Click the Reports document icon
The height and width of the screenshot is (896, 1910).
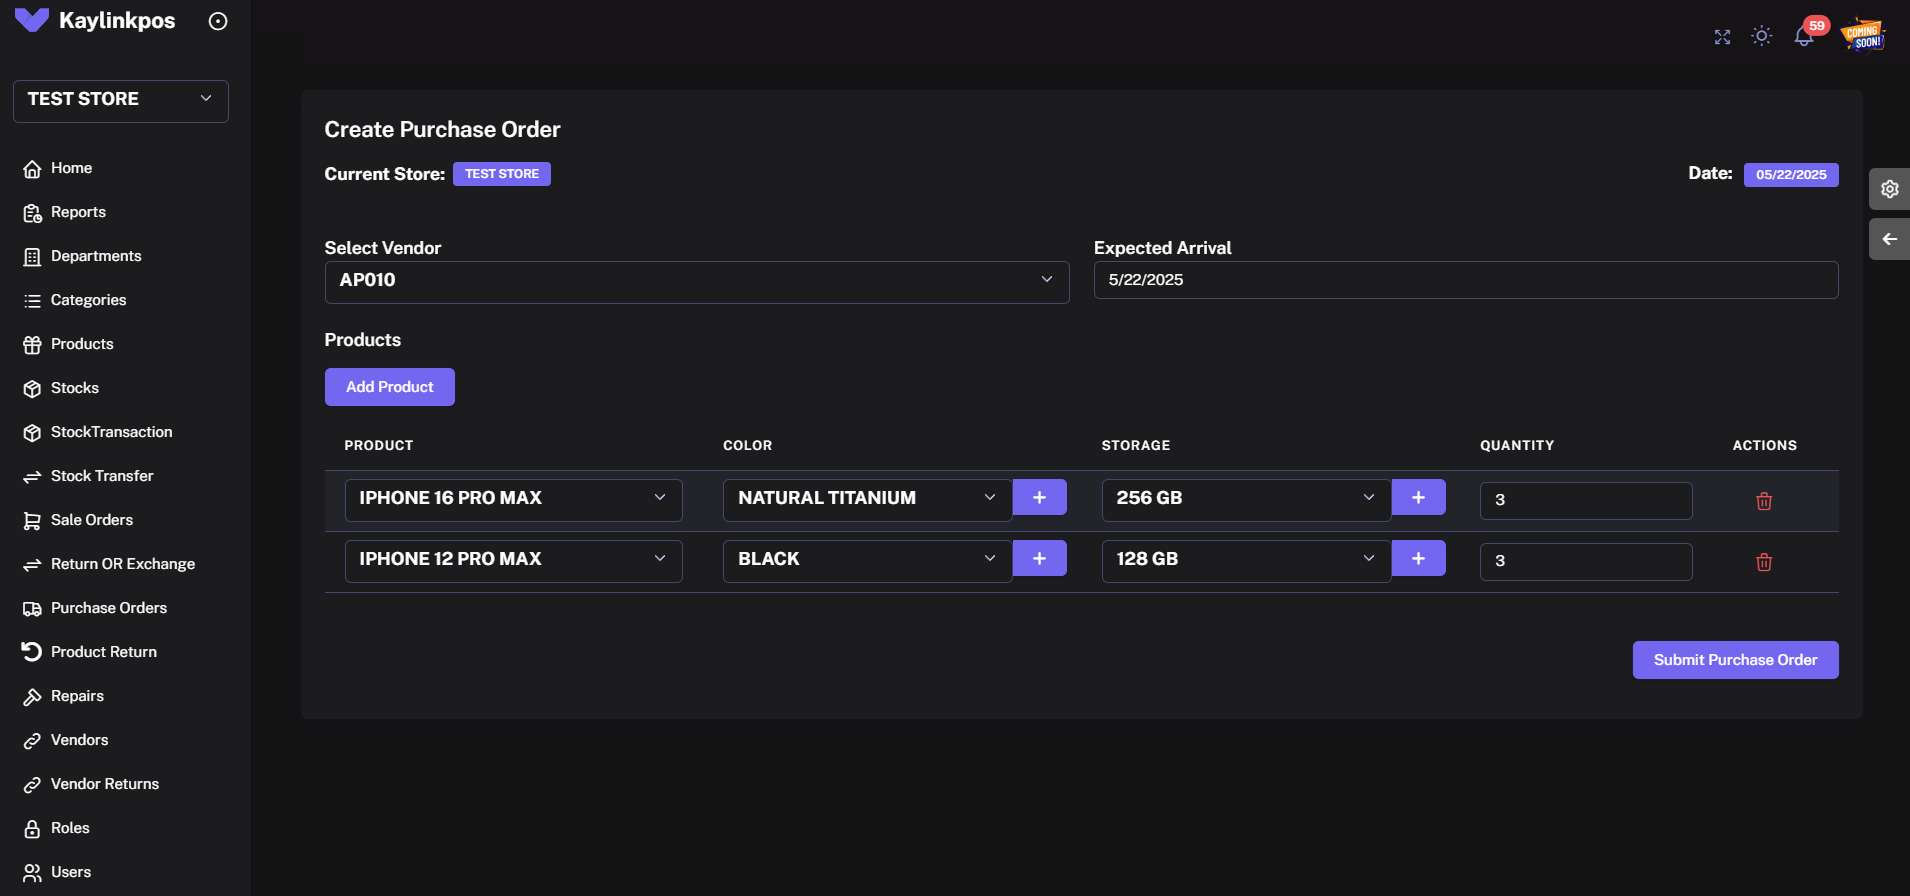tap(32, 213)
